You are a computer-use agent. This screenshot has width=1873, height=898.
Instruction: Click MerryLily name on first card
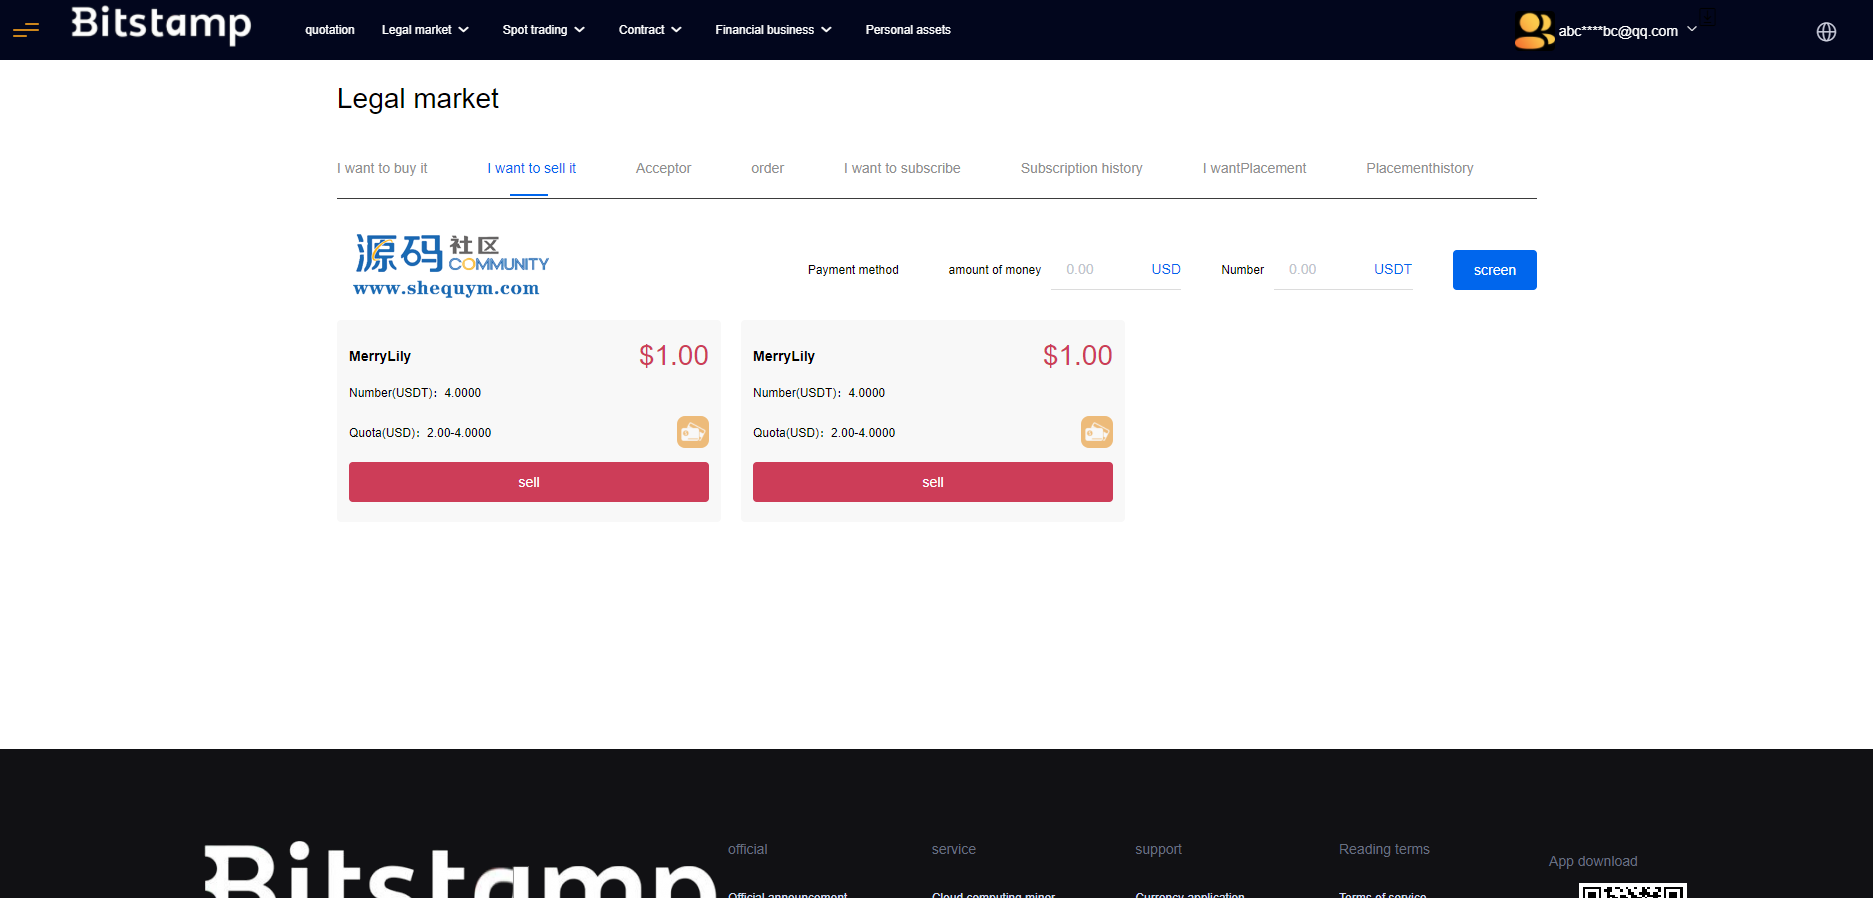(380, 356)
